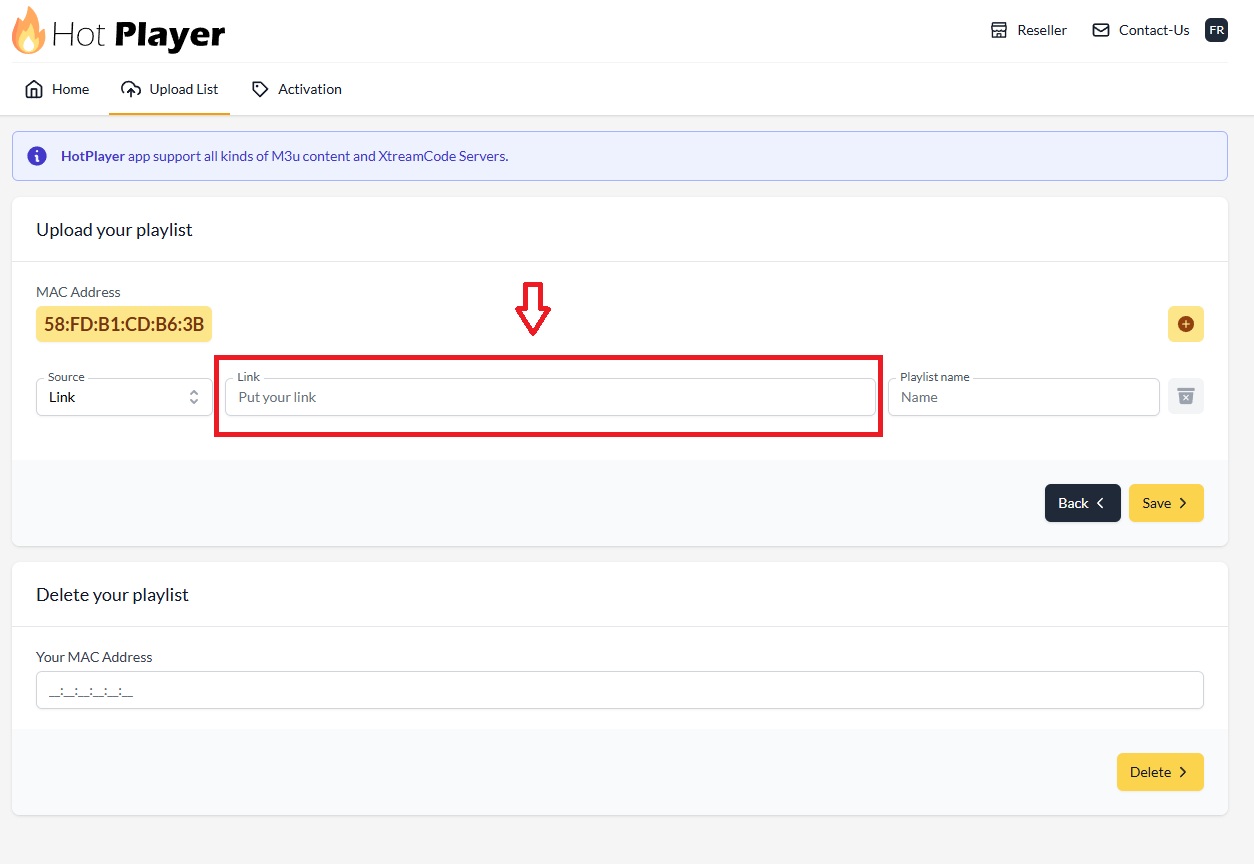This screenshot has width=1254, height=864.
Task: Remove playlist row with trash icon
Action: (x=1186, y=396)
